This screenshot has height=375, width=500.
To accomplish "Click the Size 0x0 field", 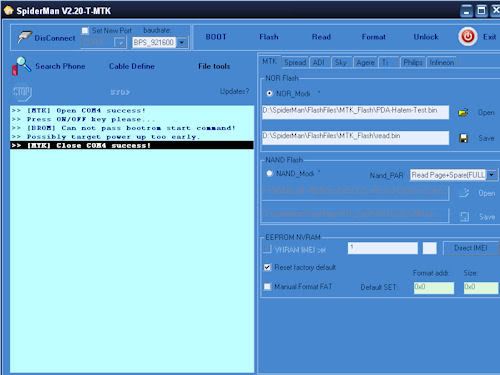I will (x=481, y=288).
